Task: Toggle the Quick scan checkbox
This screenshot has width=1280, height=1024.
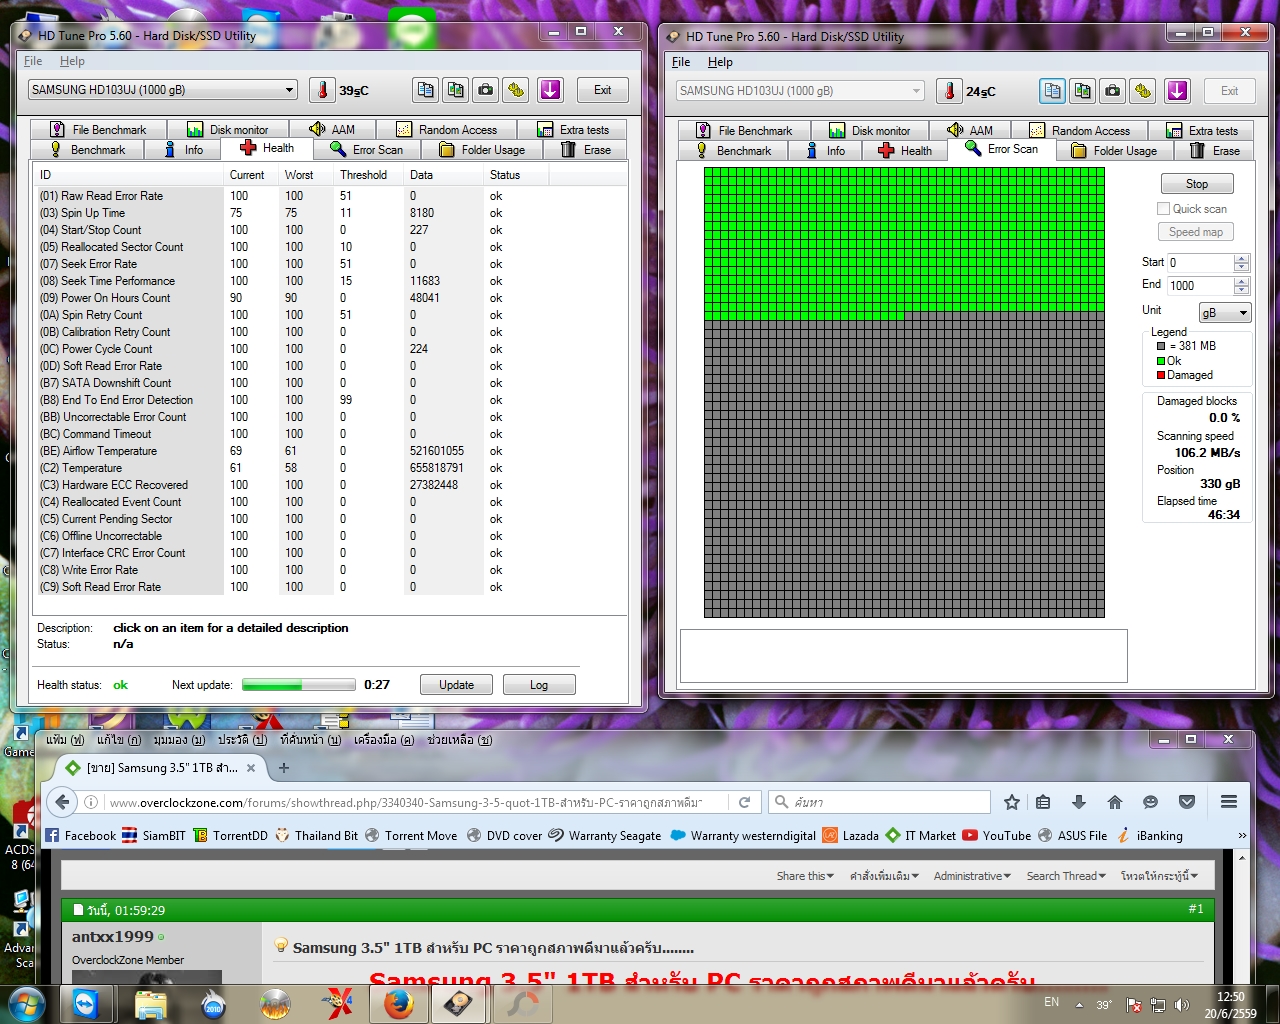Action: pos(1163,209)
